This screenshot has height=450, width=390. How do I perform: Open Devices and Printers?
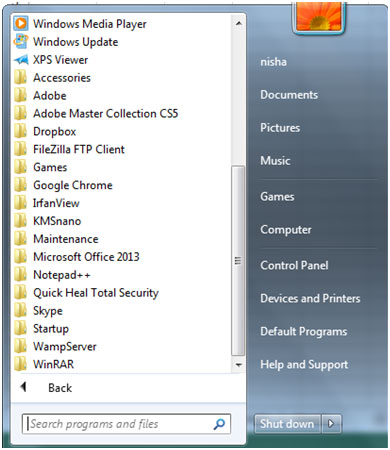(310, 298)
